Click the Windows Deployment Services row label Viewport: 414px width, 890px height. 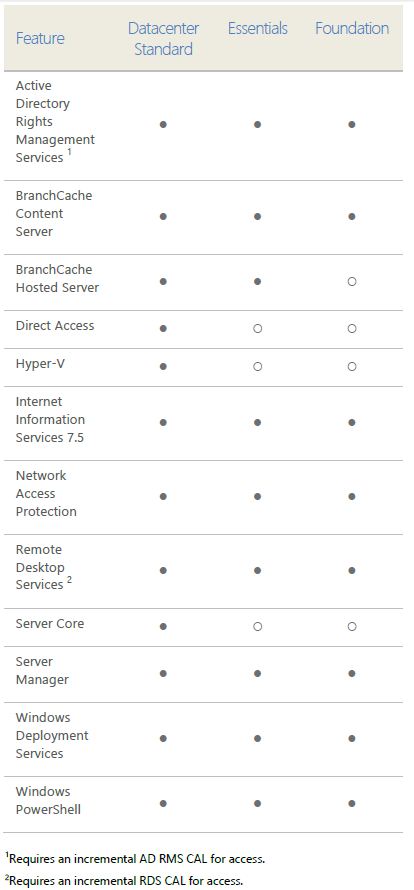[x=52, y=736]
